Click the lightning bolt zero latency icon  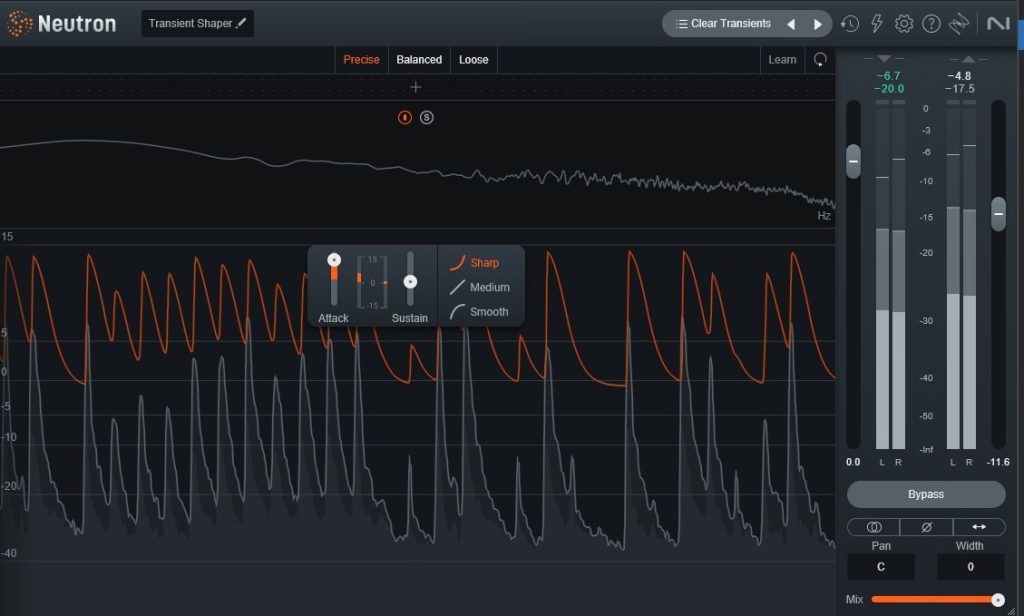pyautogui.click(x=877, y=24)
